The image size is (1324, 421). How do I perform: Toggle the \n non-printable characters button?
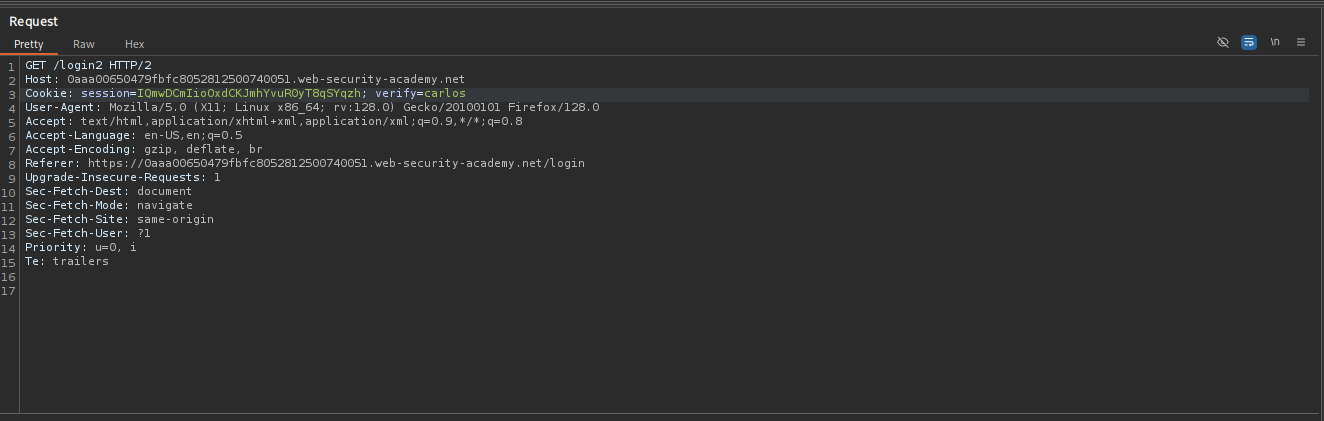[1275, 42]
